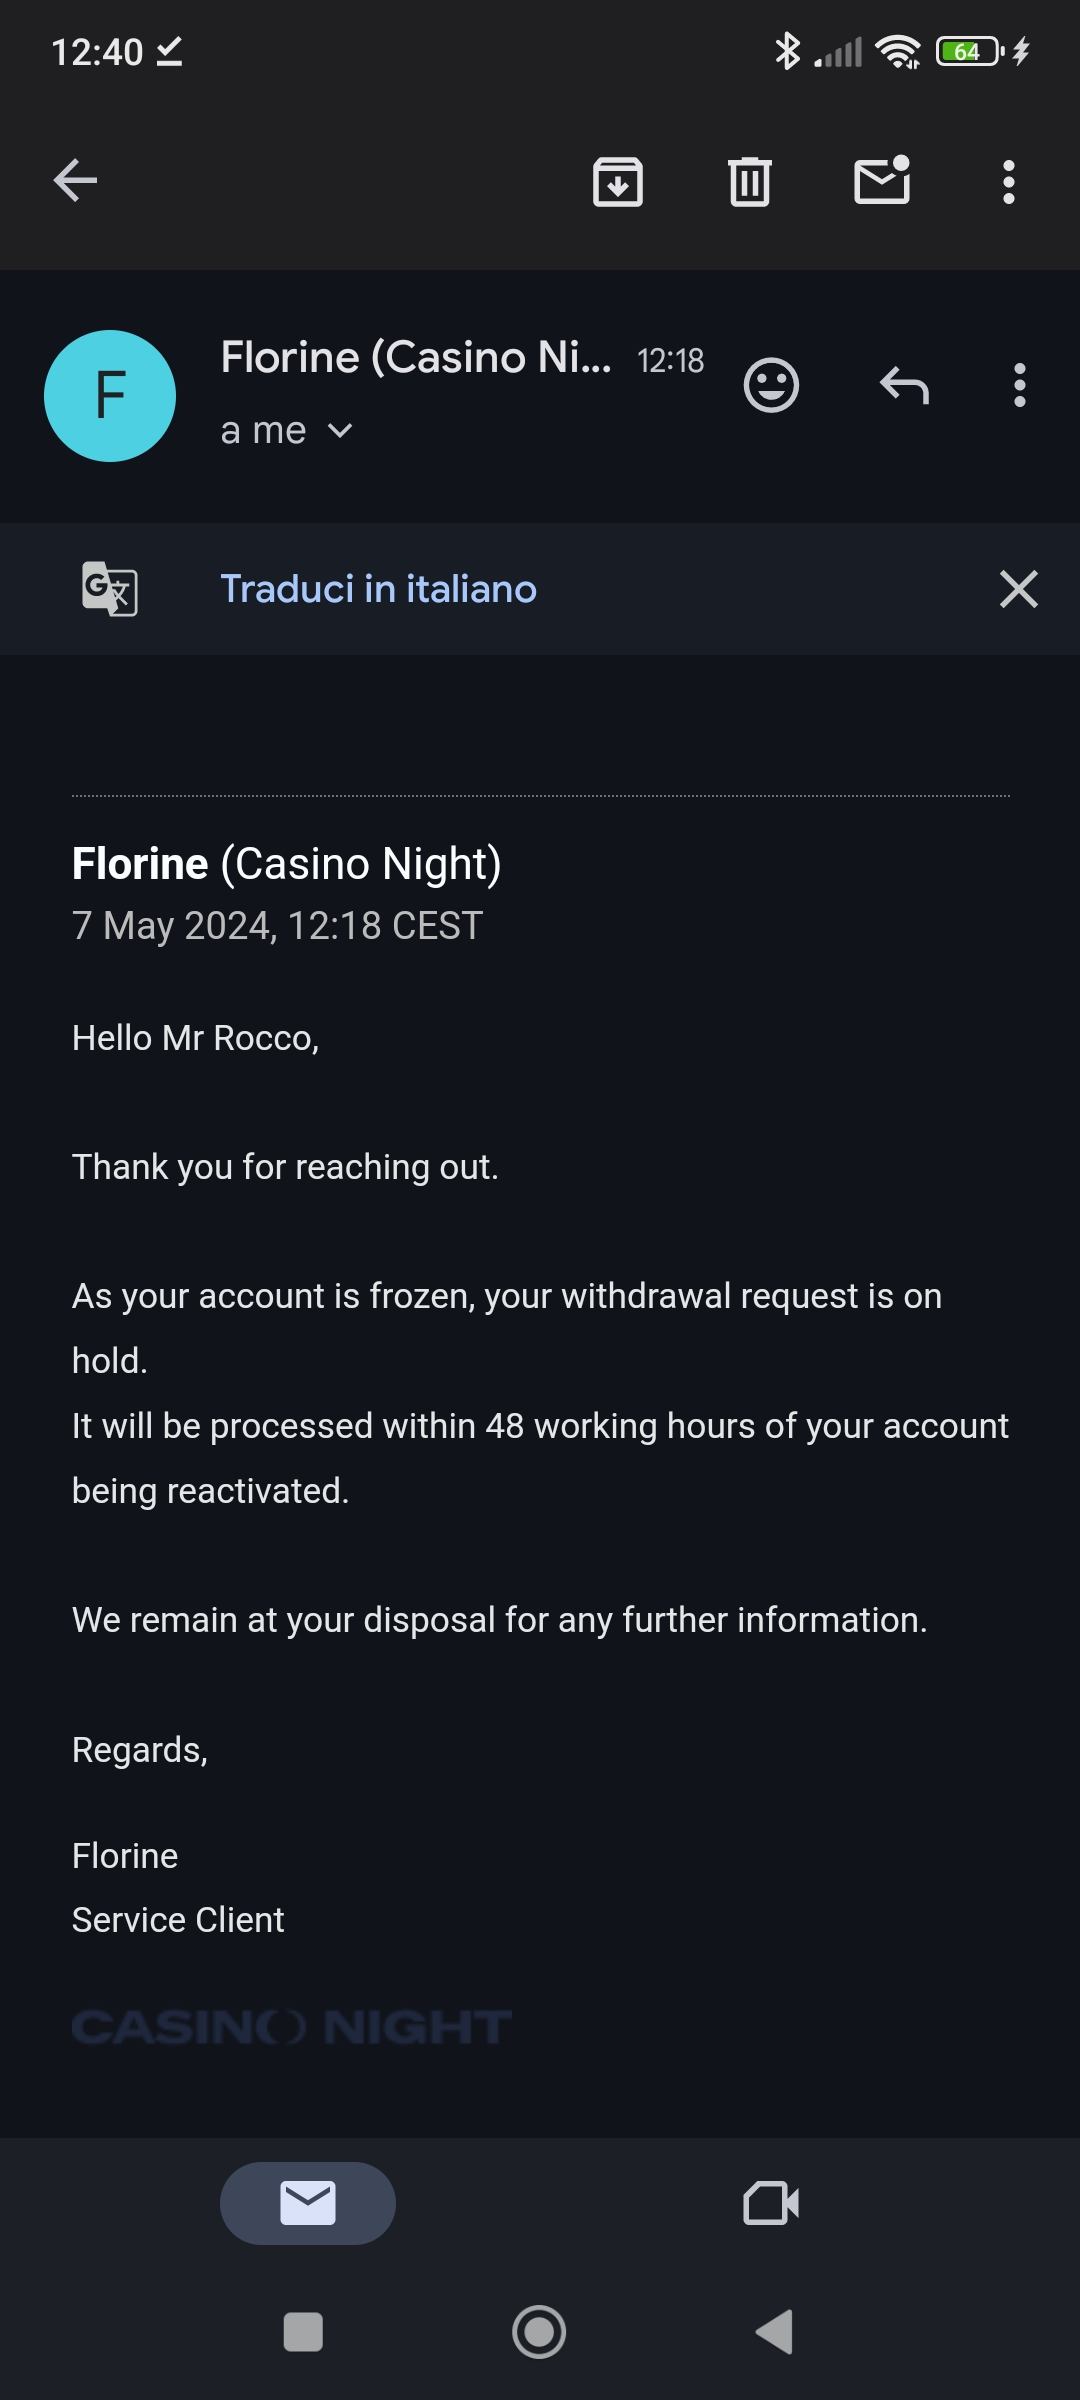1080x2400 pixels.
Task: Tap the Android recent apps square button
Action: click(x=303, y=2332)
